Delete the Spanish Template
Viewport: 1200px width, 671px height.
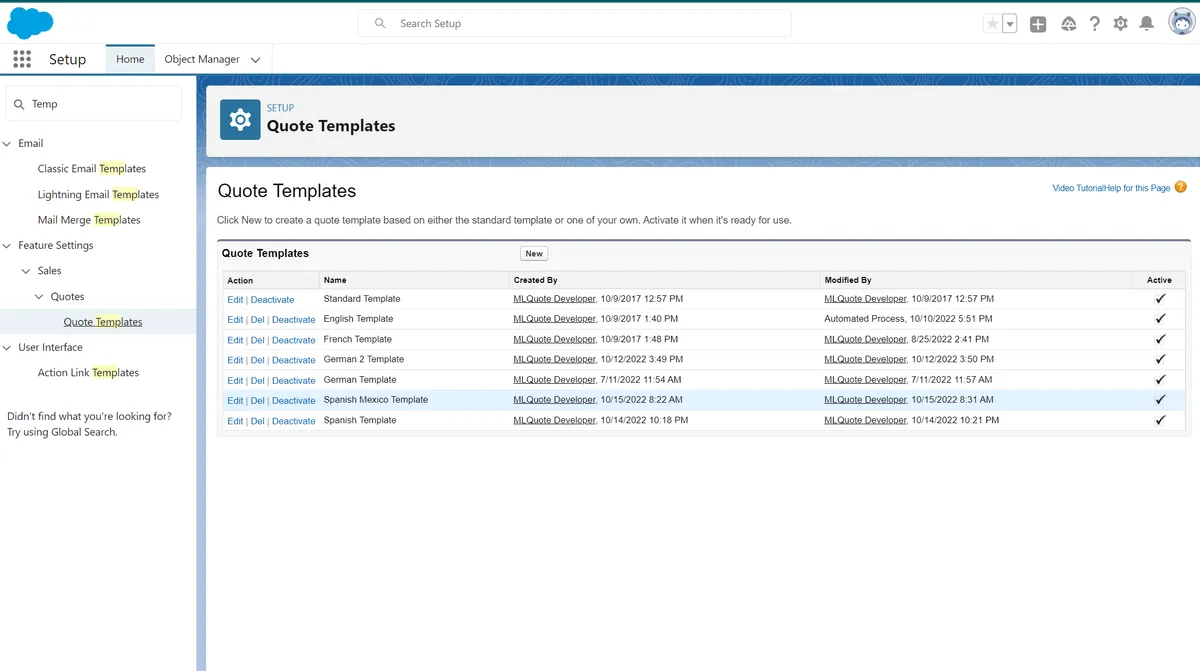click(x=257, y=421)
